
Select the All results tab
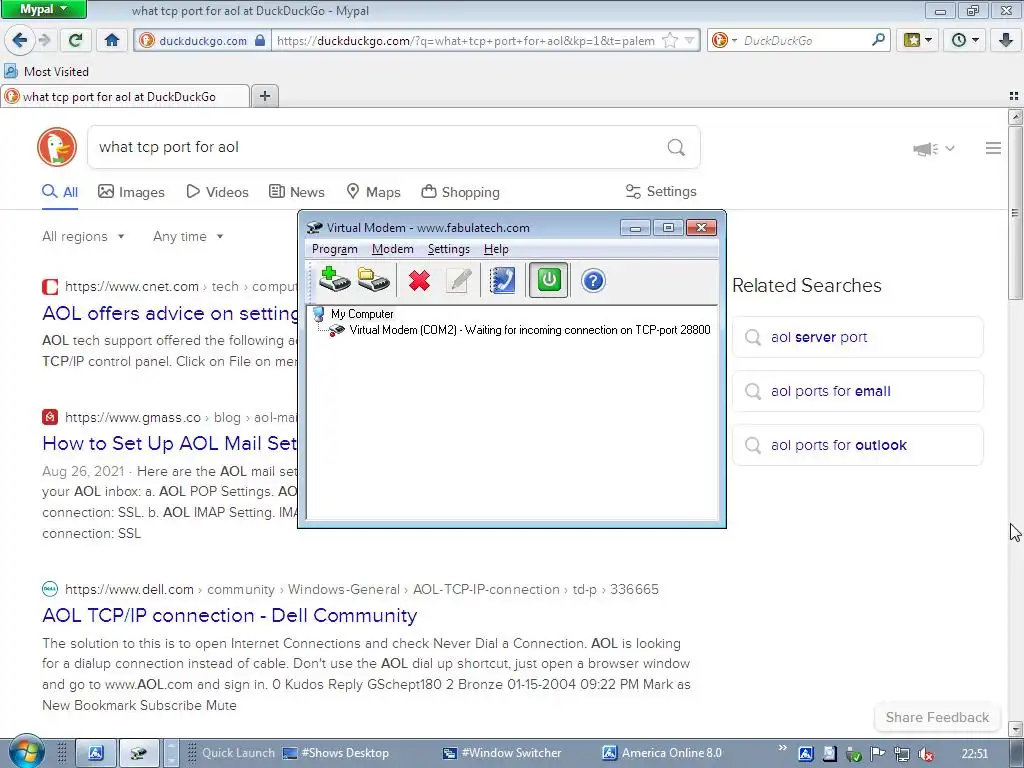tap(59, 192)
